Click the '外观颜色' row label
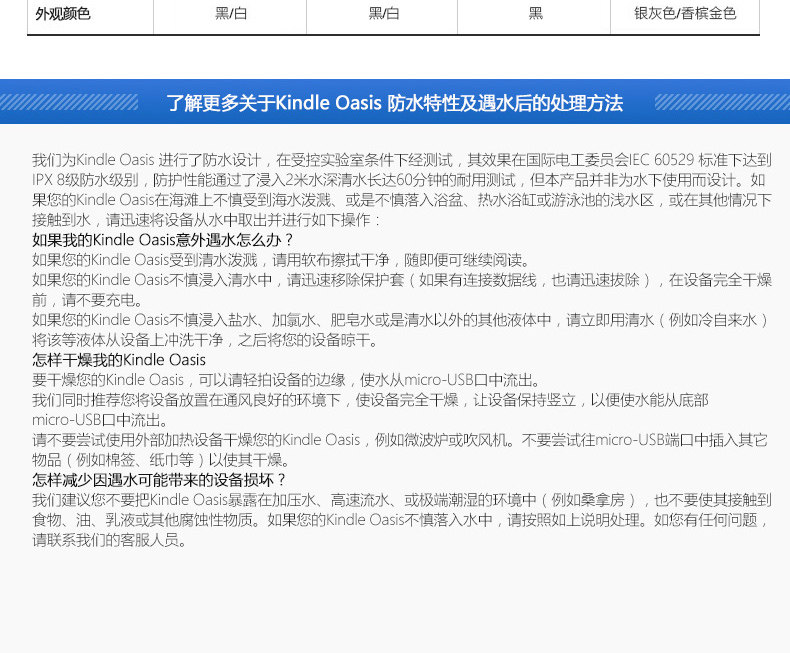Screen dimensions: 790x653 coord(62,14)
